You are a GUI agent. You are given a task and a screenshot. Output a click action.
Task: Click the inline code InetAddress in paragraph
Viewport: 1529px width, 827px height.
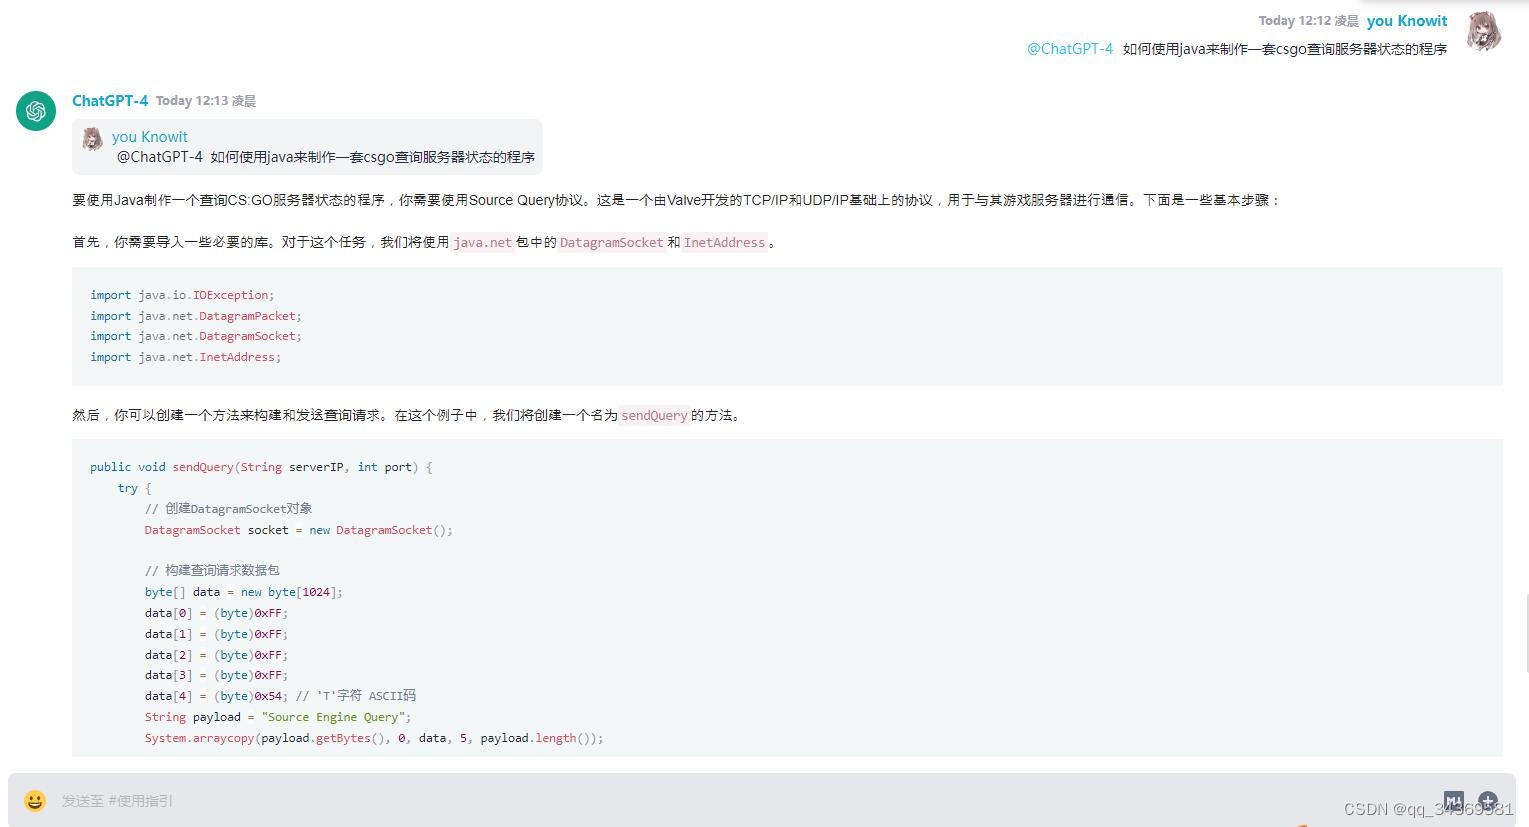click(x=724, y=242)
